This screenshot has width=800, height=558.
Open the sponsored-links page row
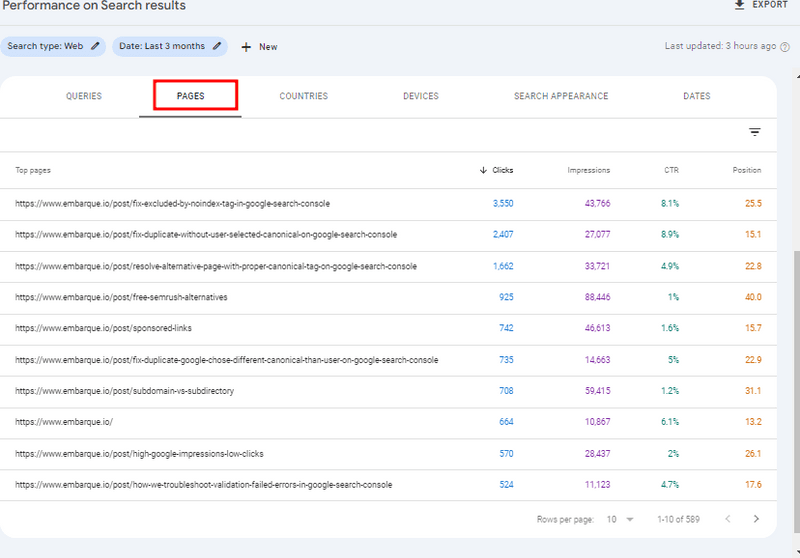coord(388,329)
